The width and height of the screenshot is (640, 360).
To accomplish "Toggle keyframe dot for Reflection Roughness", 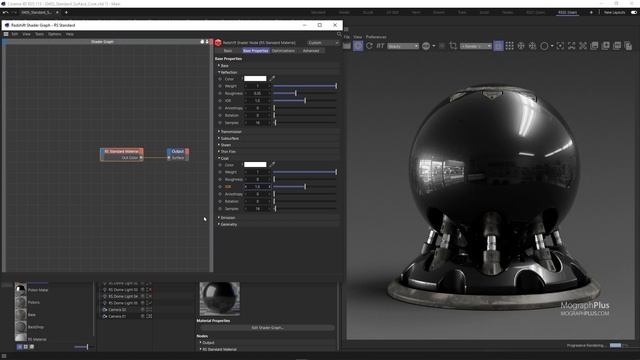I will click(220, 93).
